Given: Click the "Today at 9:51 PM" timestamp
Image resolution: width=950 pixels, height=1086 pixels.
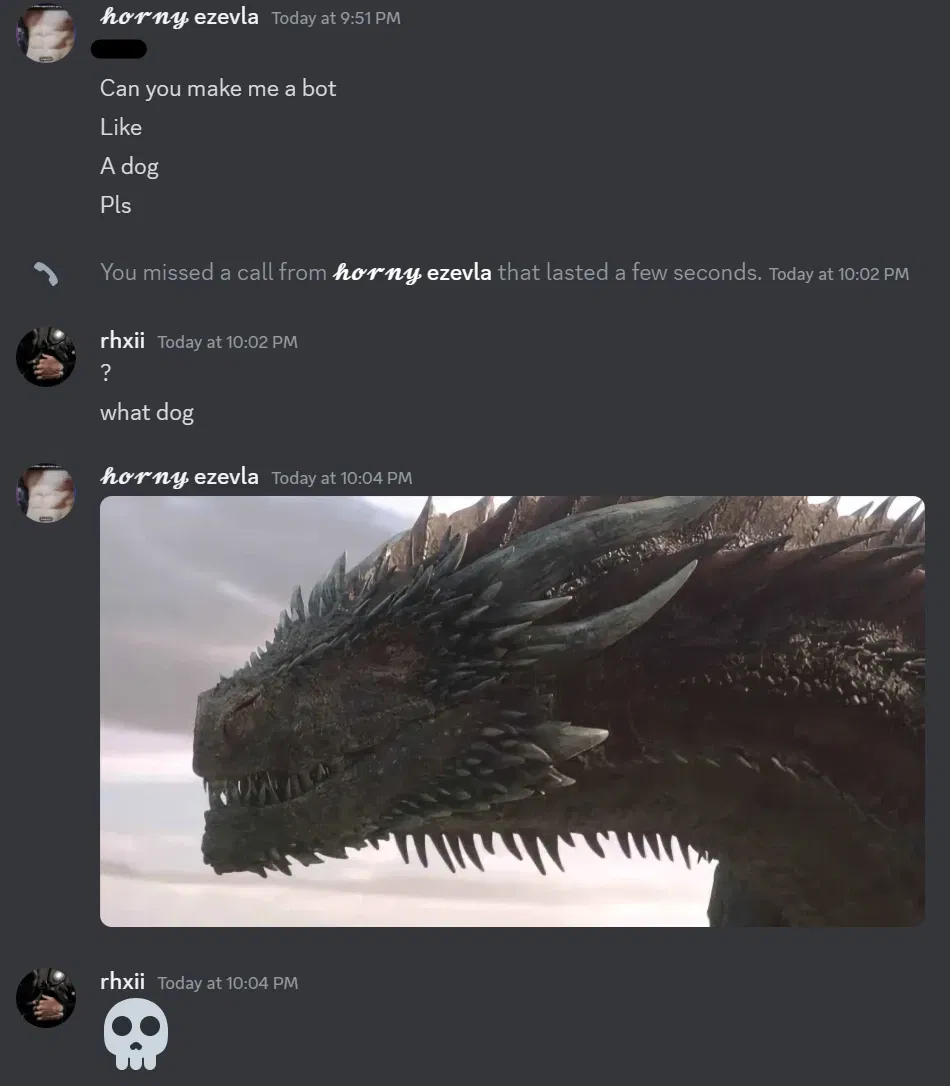Looking at the screenshot, I should (336, 18).
